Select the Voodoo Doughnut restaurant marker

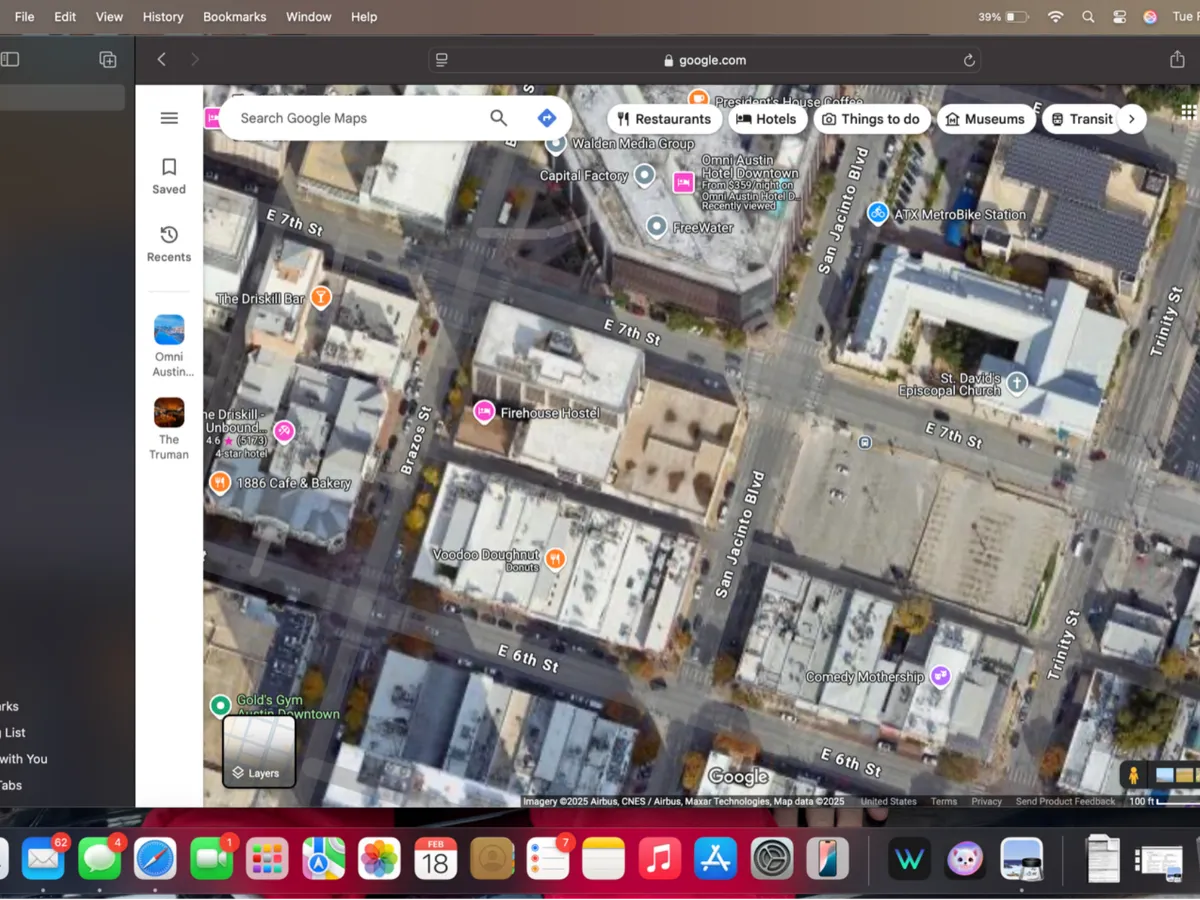tap(555, 558)
